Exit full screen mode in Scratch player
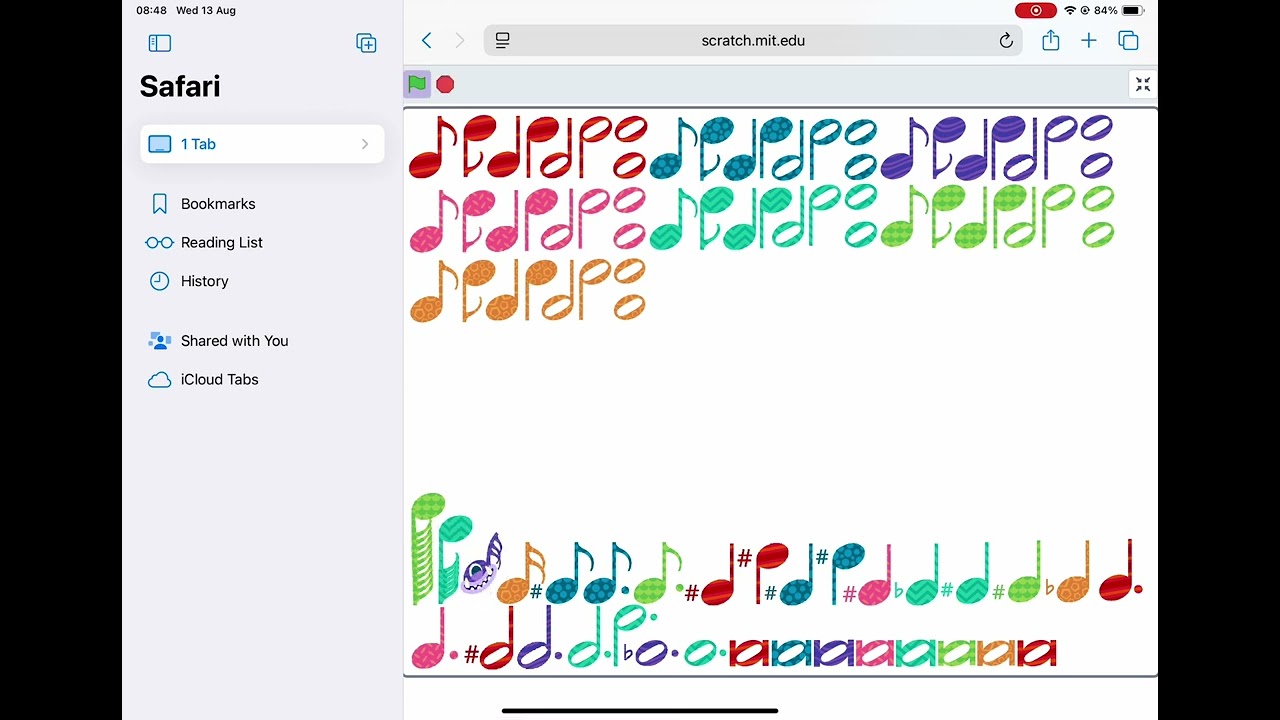This screenshot has height=720, width=1280. [1142, 85]
